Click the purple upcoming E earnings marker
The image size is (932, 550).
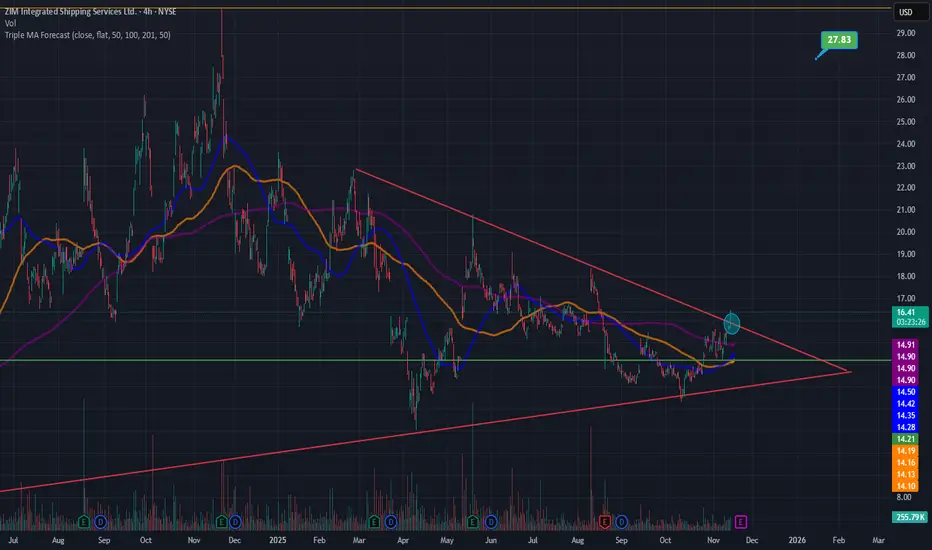741,522
